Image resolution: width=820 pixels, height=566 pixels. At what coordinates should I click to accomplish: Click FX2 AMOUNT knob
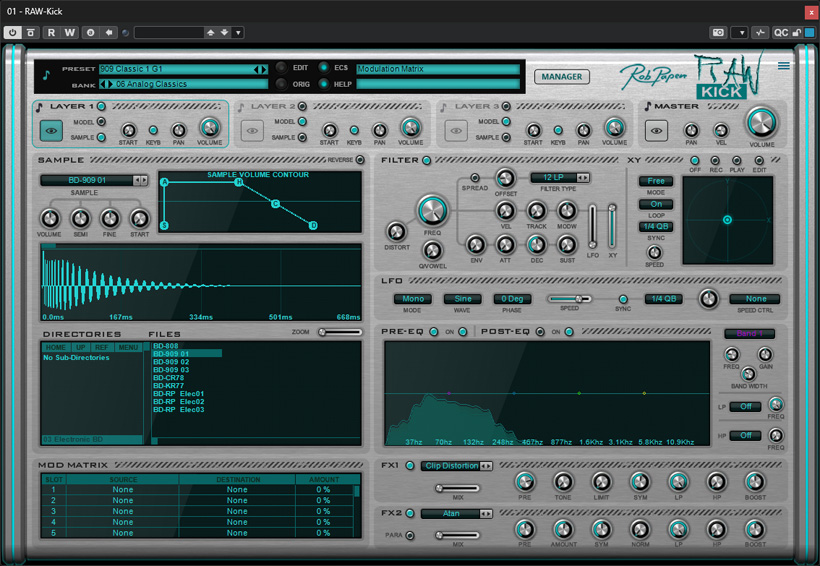563,529
